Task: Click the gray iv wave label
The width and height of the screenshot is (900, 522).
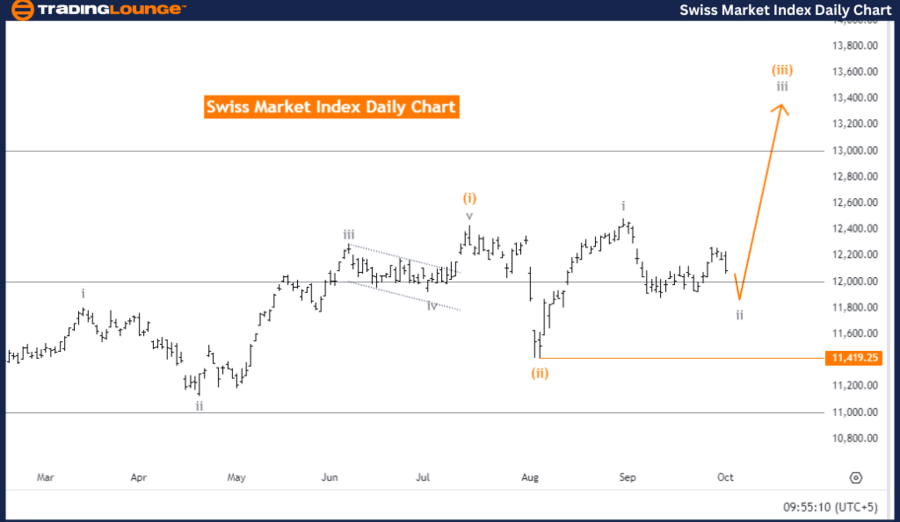Action: coord(432,305)
